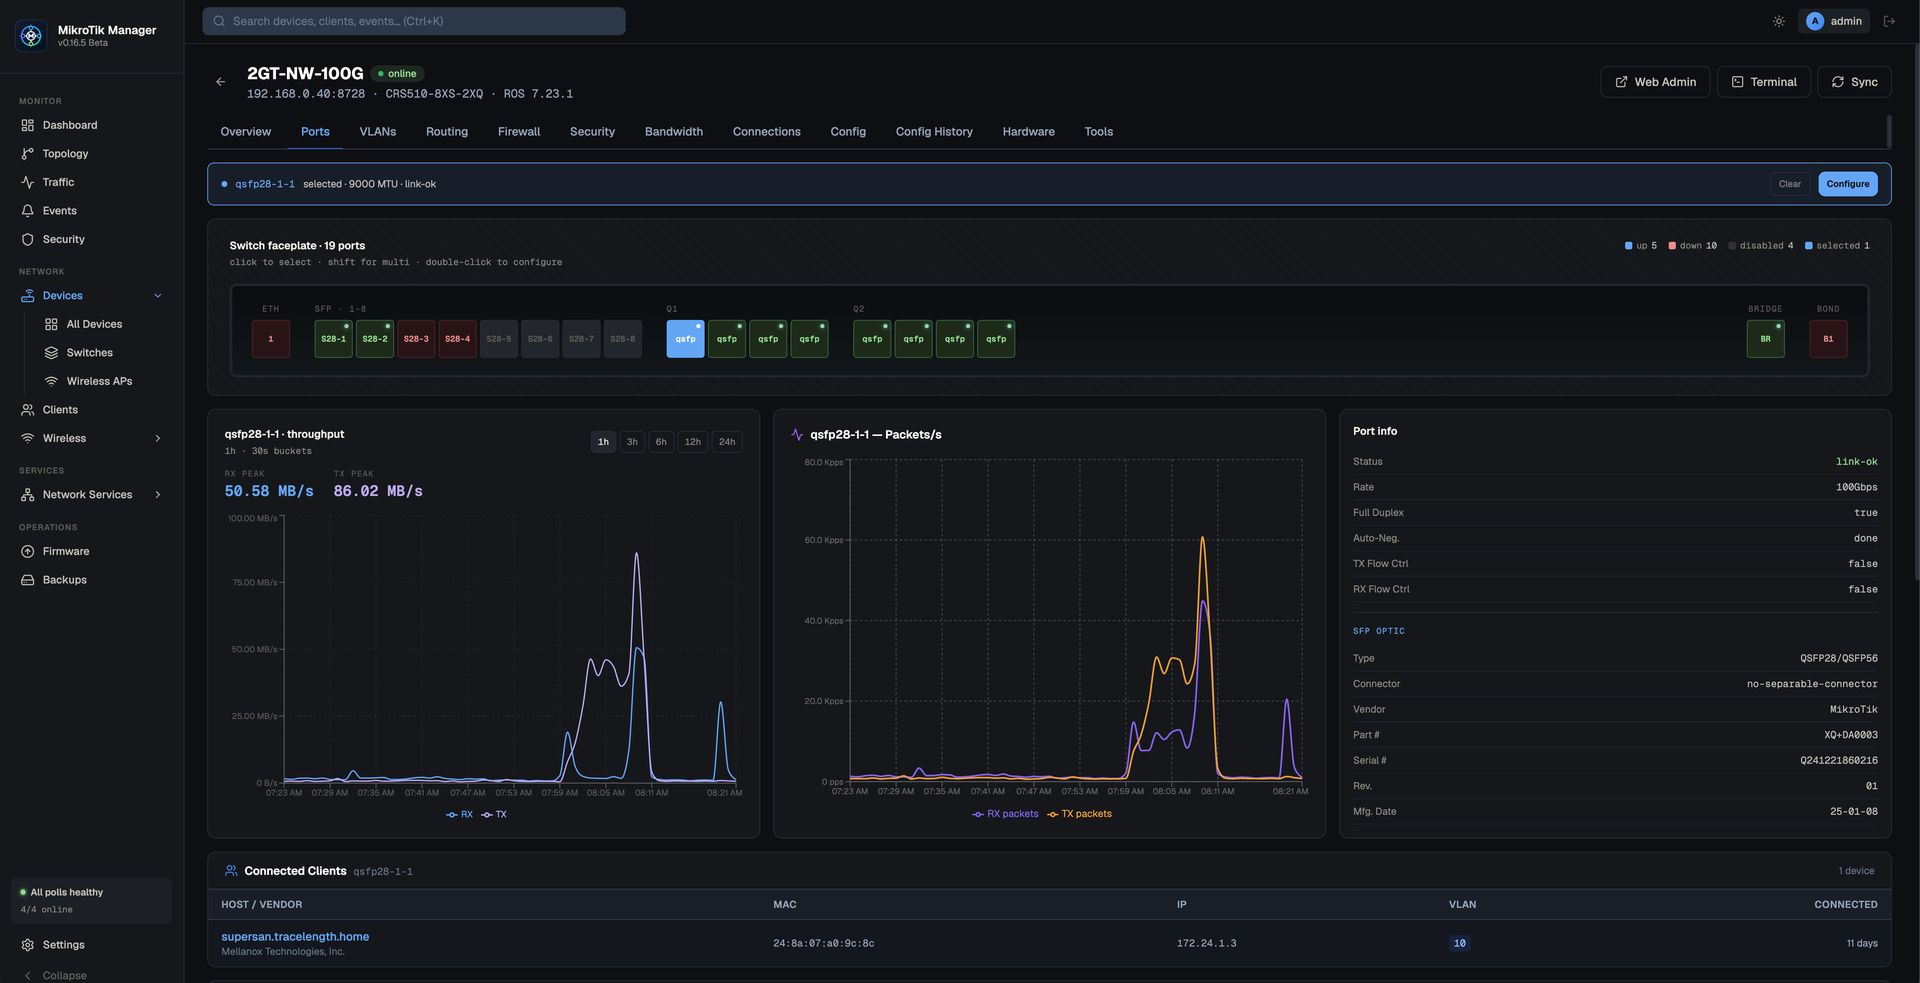Select the BR bridge port tile

(1765, 339)
